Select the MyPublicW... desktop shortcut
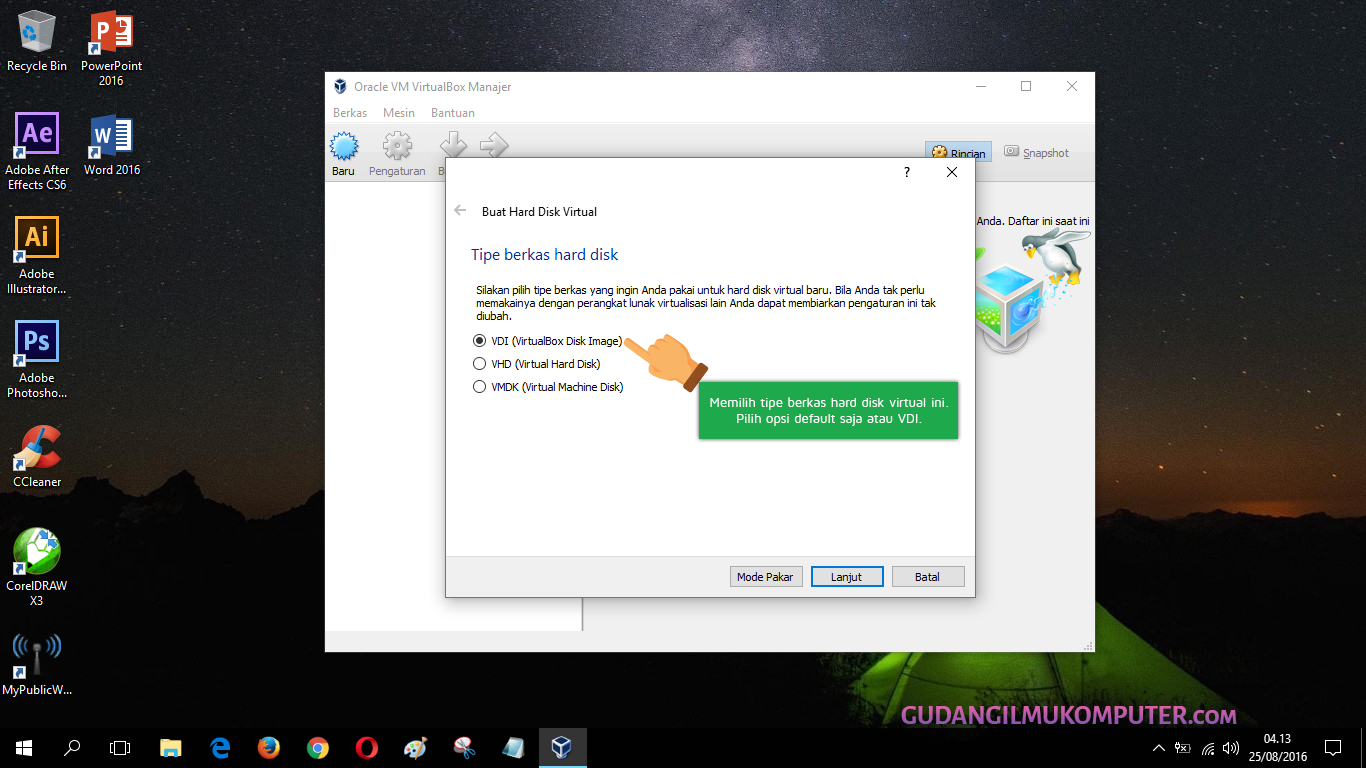Image resolution: width=1366 pixels, height=768 pixels. pyautogui.click(x=37, y=664)
